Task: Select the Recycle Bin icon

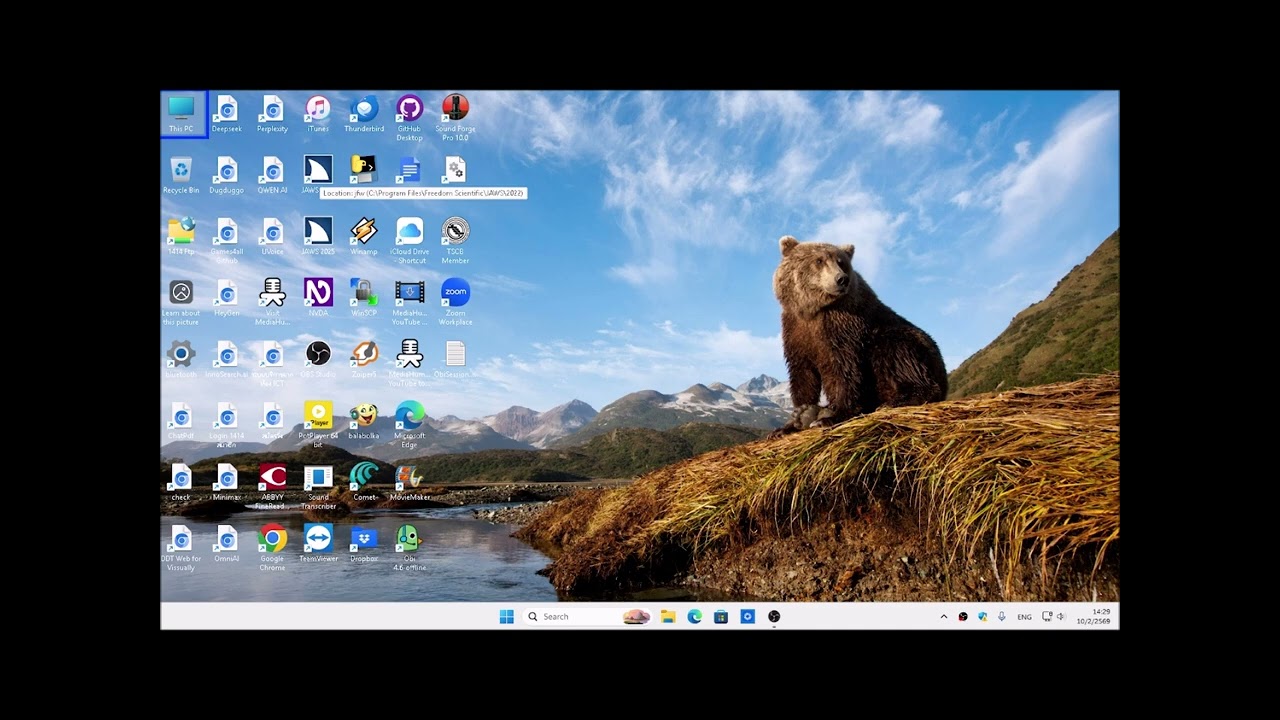Action: [181, 175]
